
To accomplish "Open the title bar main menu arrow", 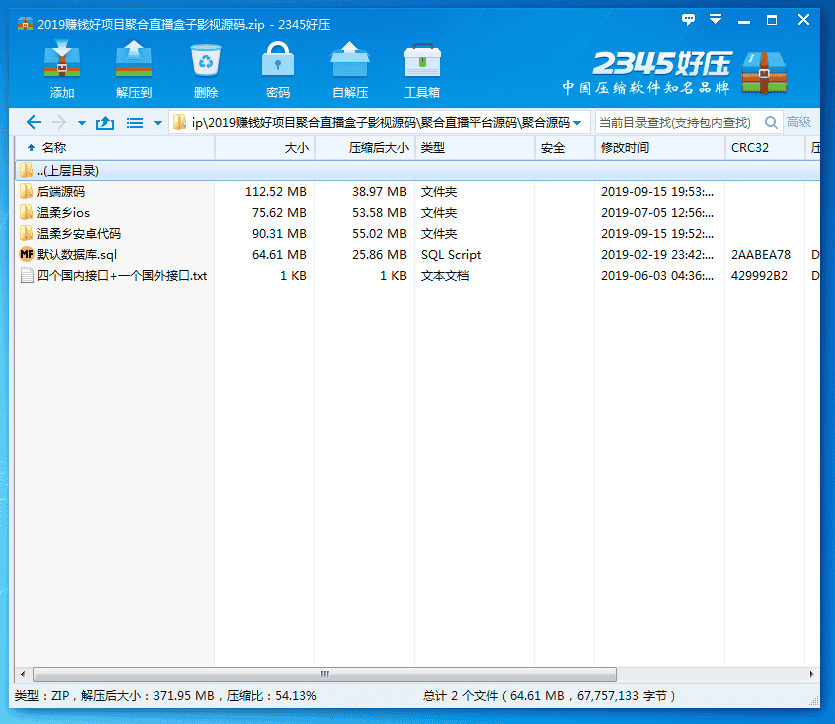I will coord(716,20).
